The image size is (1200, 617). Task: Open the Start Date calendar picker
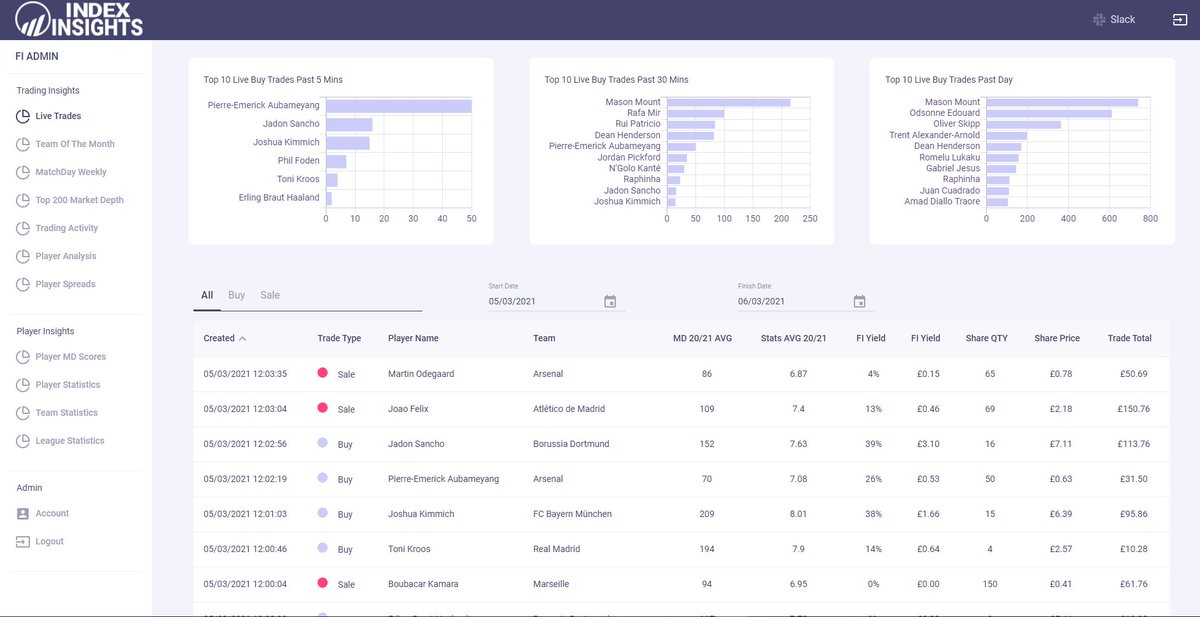610,299
